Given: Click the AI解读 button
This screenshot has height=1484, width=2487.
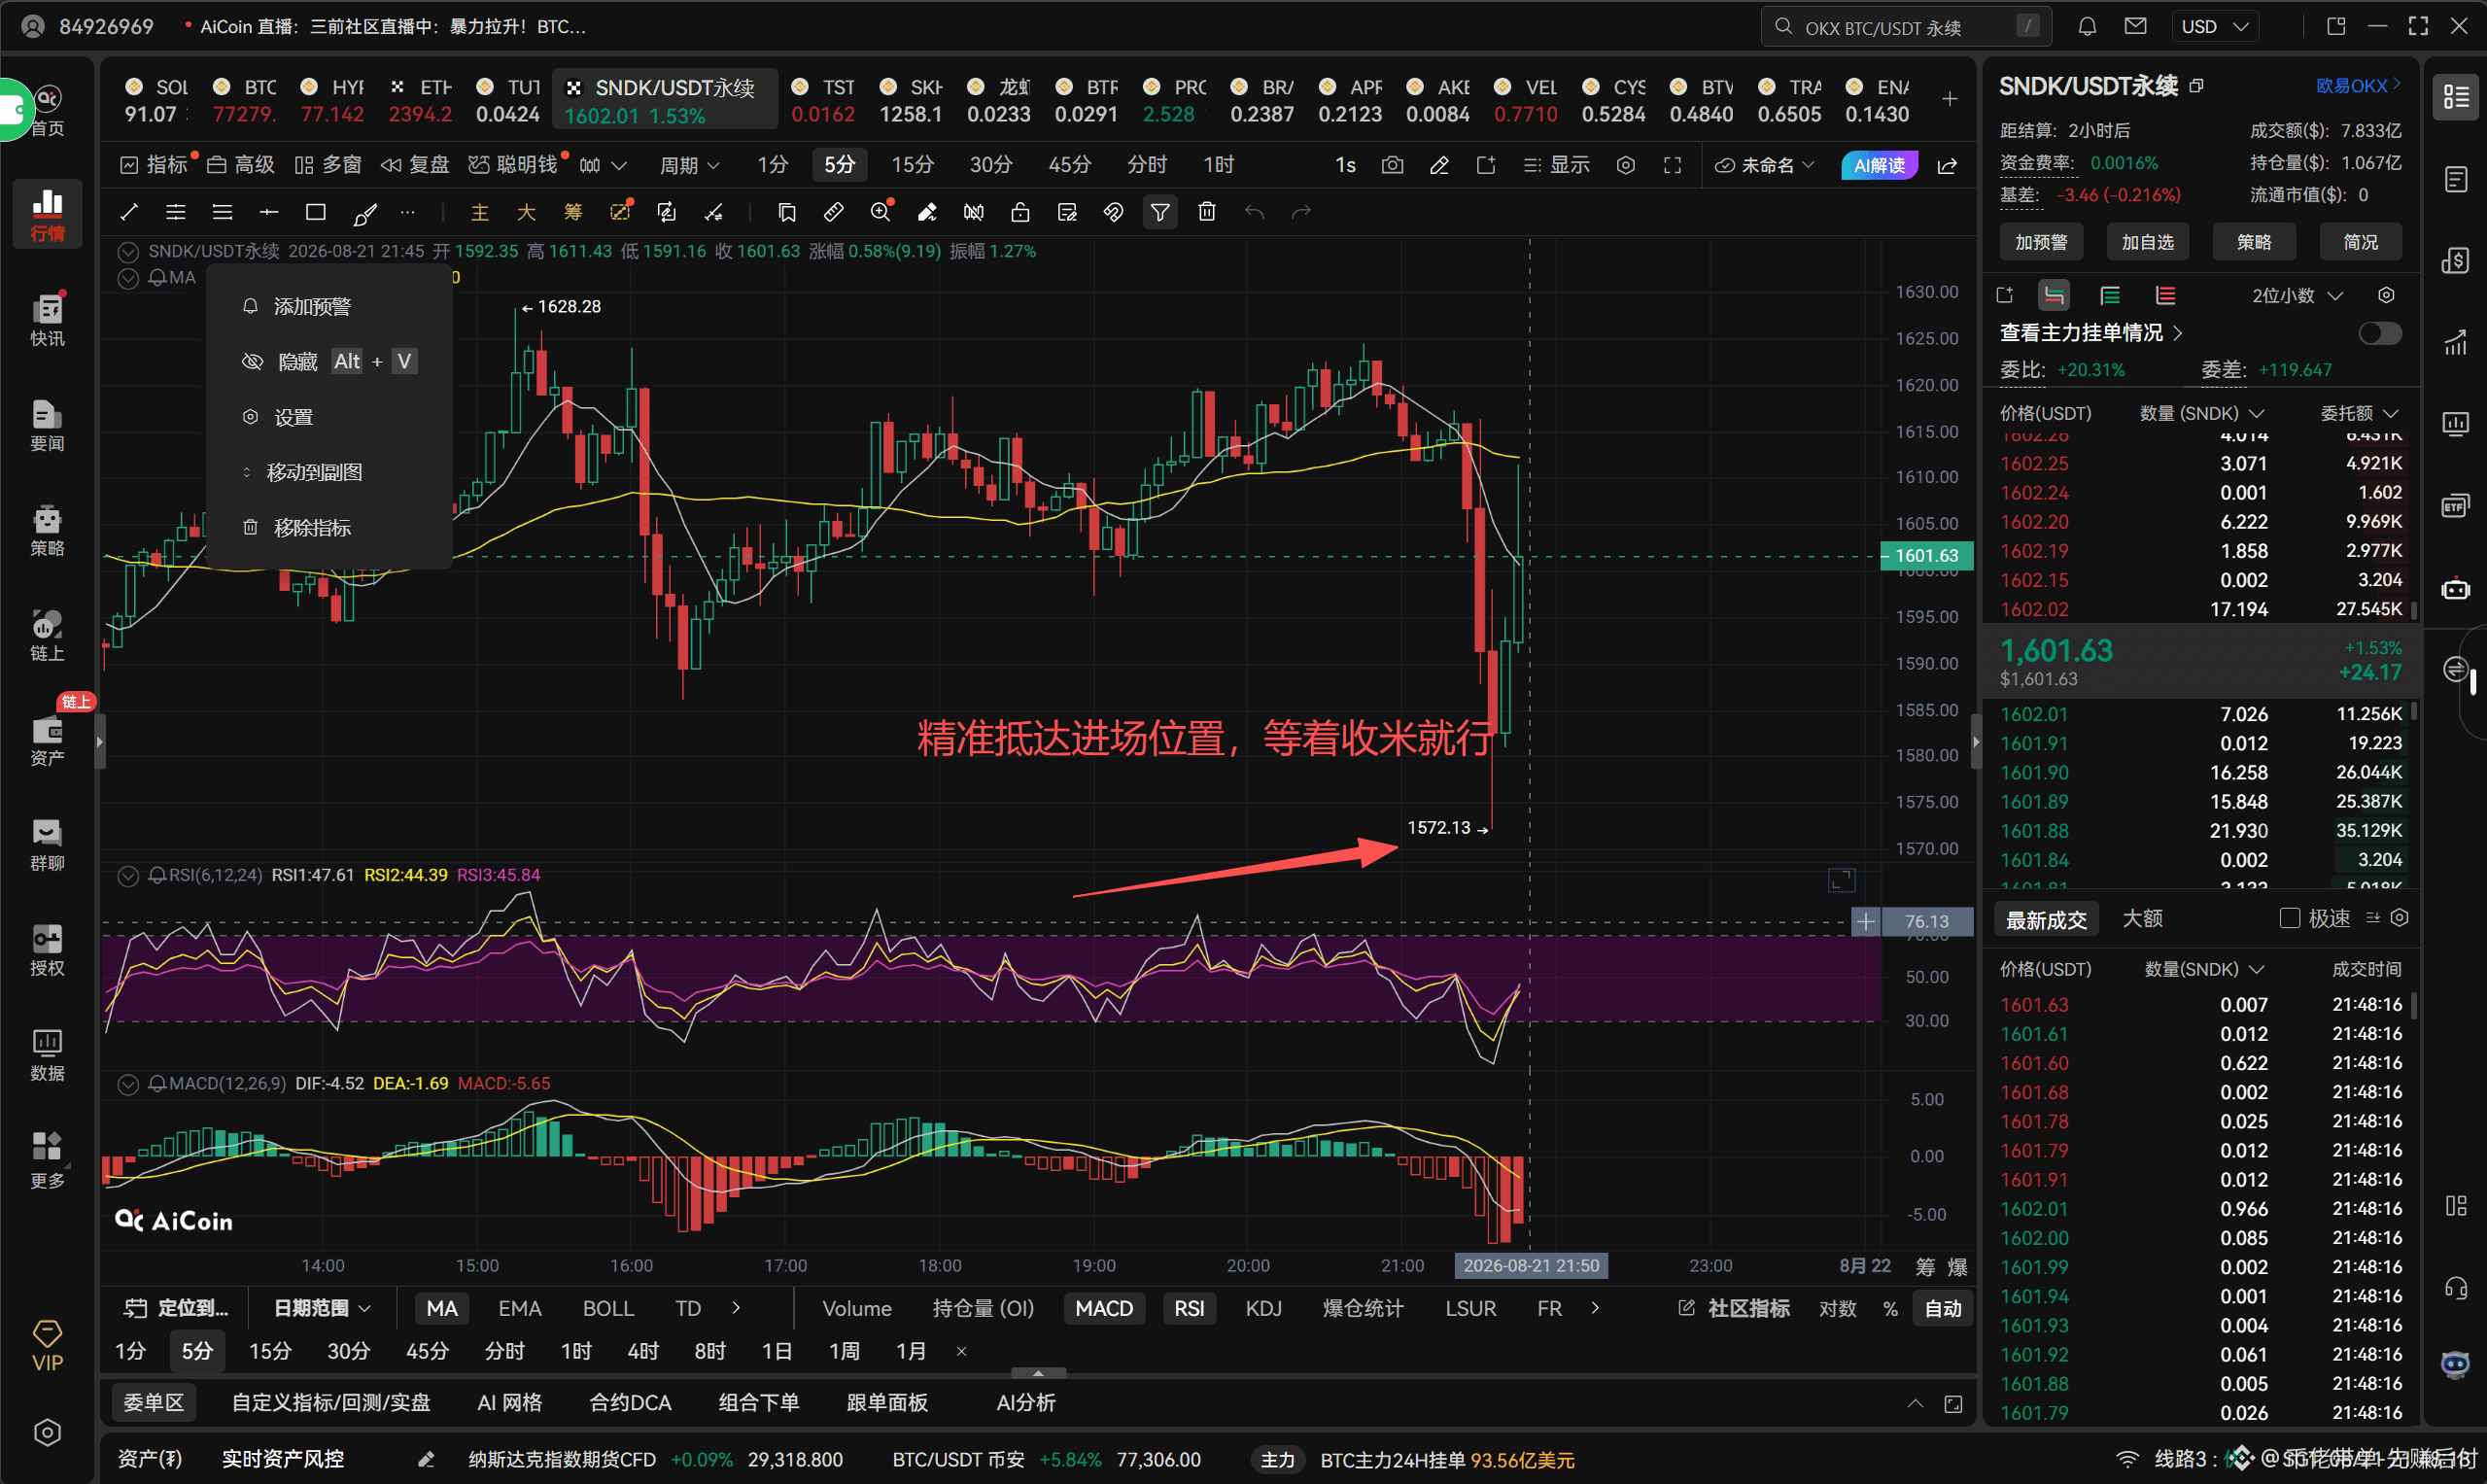Looking at the screenshot, I should (1880, 165).
